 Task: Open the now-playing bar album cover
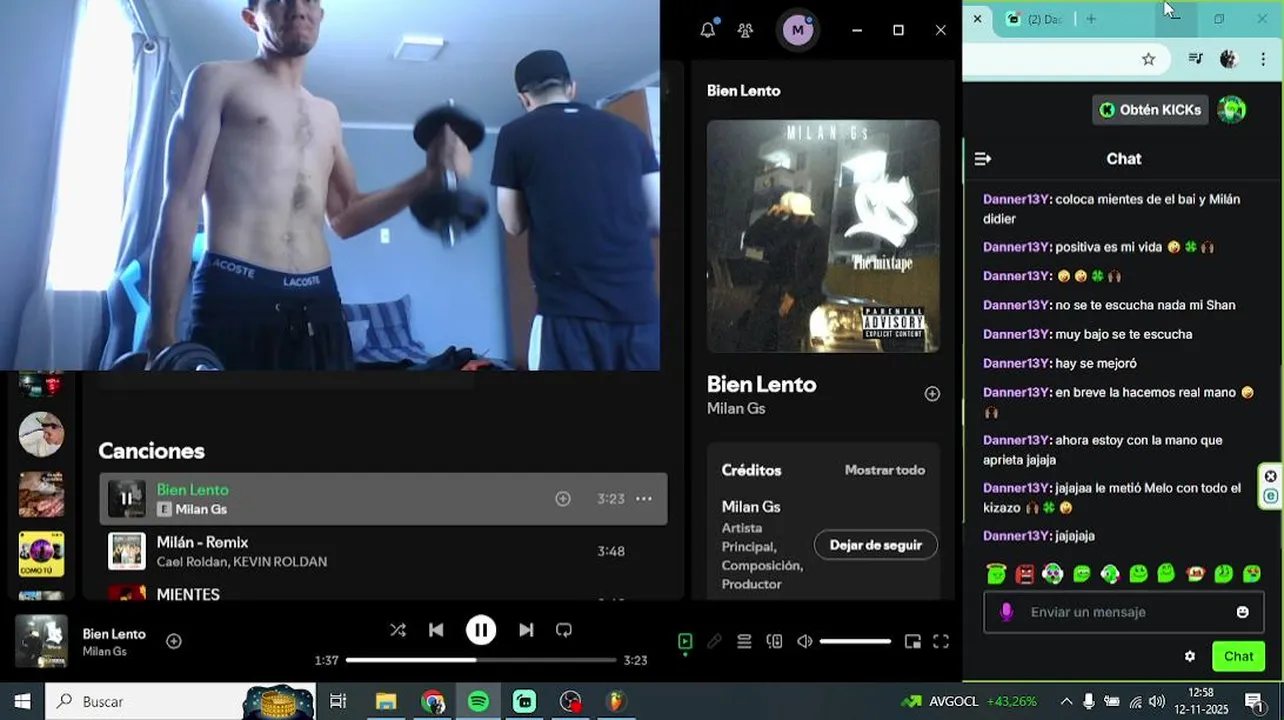point(42,641)
